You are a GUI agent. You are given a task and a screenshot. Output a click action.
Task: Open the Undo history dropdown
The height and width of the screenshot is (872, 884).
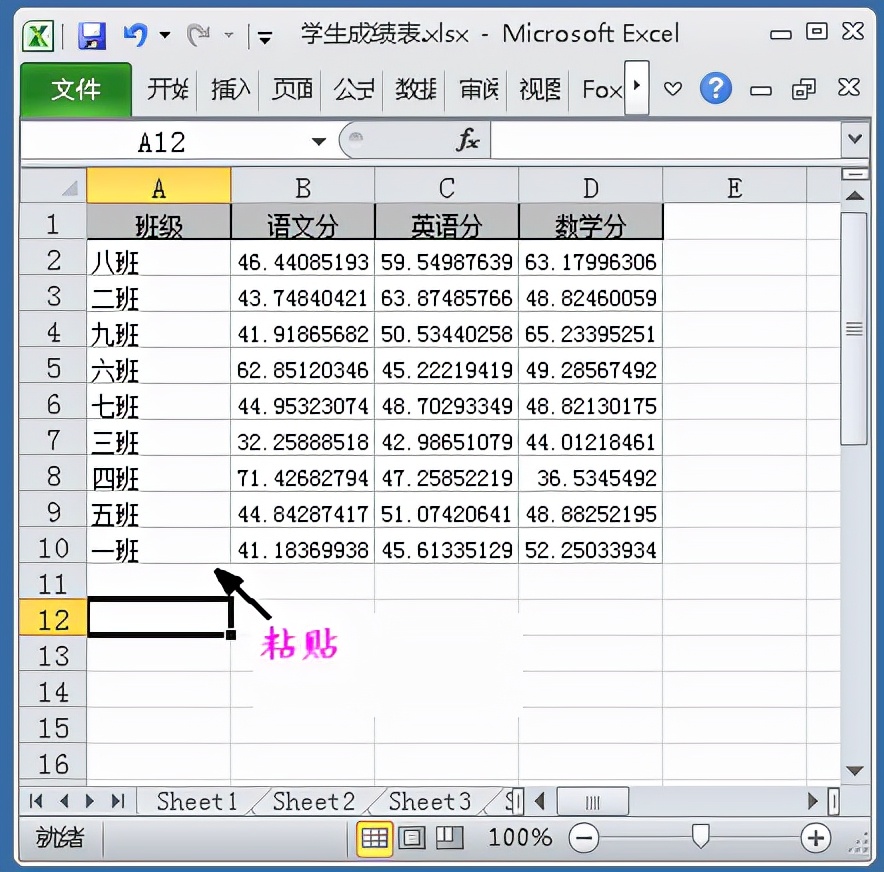click(163, 33)
